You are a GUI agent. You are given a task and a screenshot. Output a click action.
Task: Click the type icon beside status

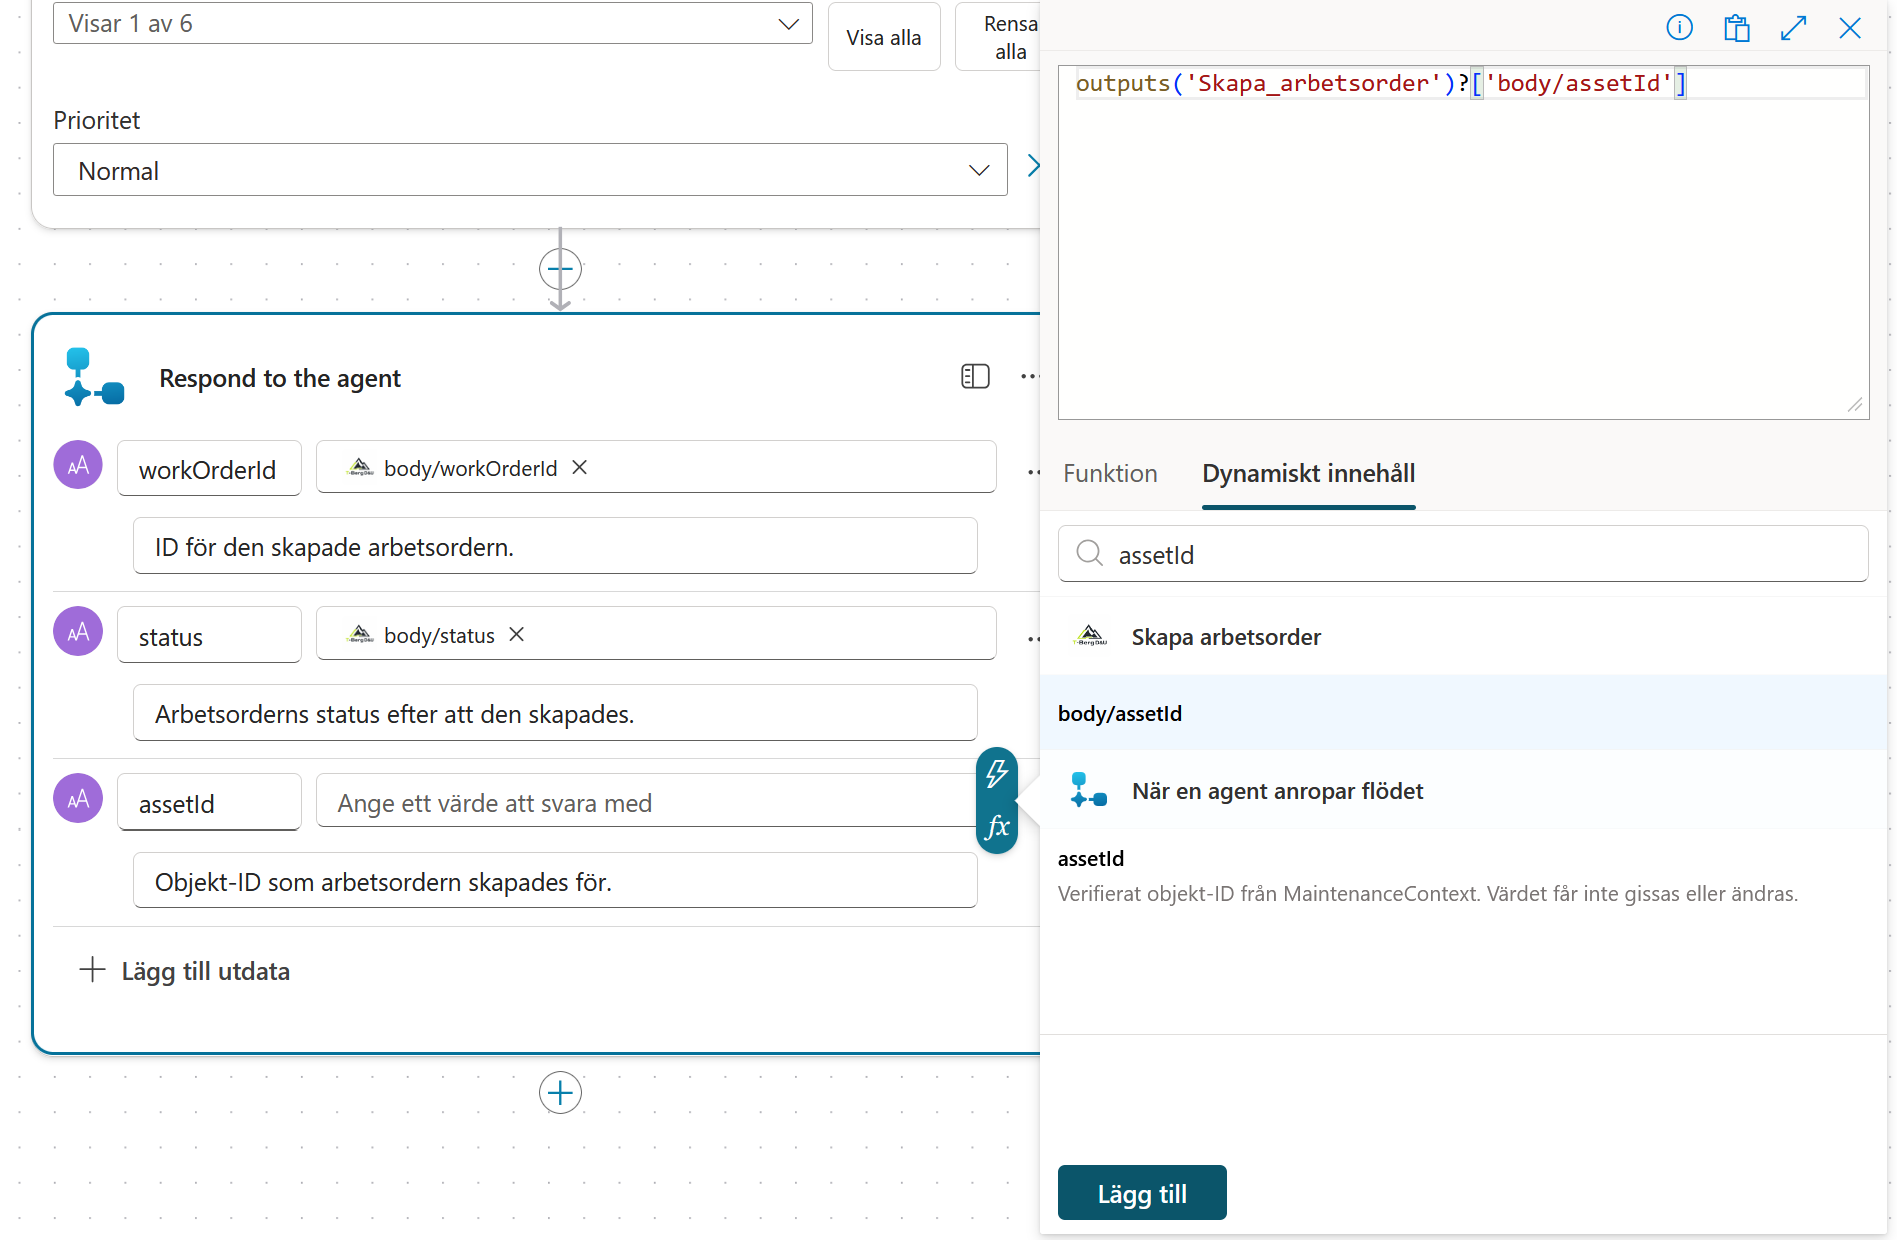[x=78, y=632]
